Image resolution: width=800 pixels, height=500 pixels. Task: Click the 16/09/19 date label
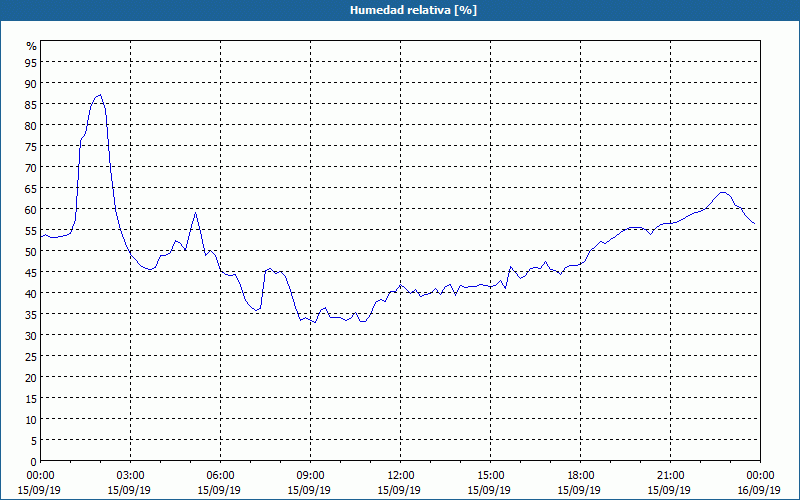tap(759, 490)
